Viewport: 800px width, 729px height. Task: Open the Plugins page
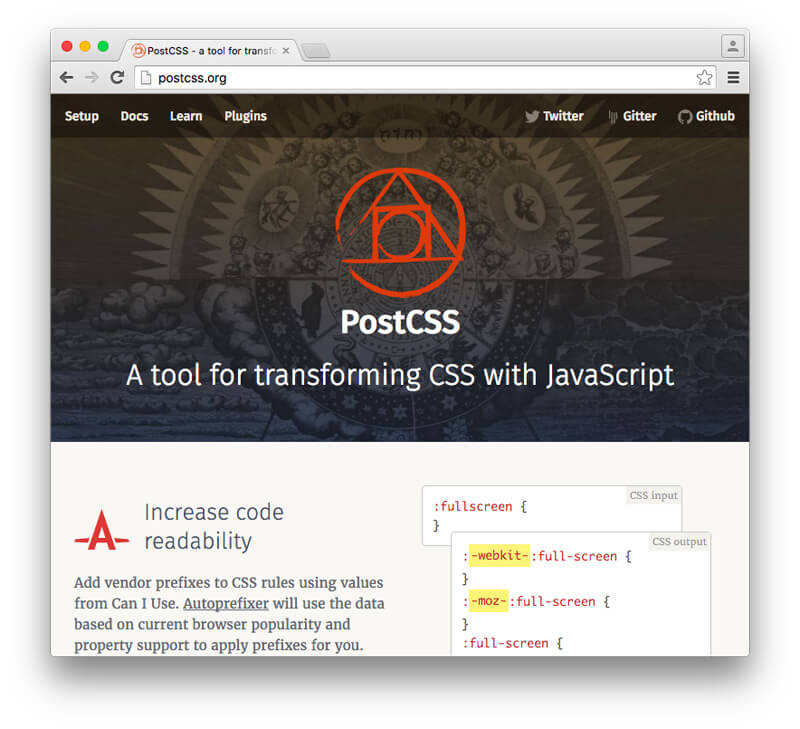(x=245, y=116)
